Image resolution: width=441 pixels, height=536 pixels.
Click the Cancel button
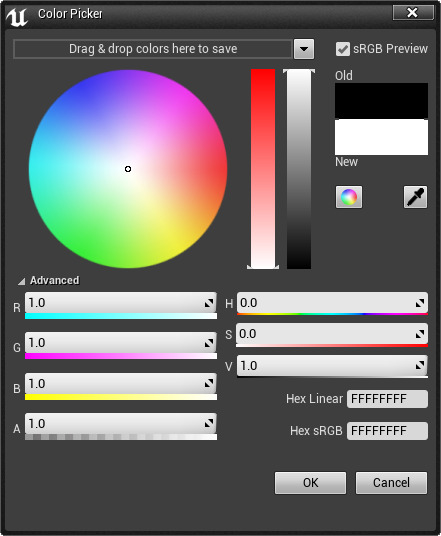click(391, 483)
